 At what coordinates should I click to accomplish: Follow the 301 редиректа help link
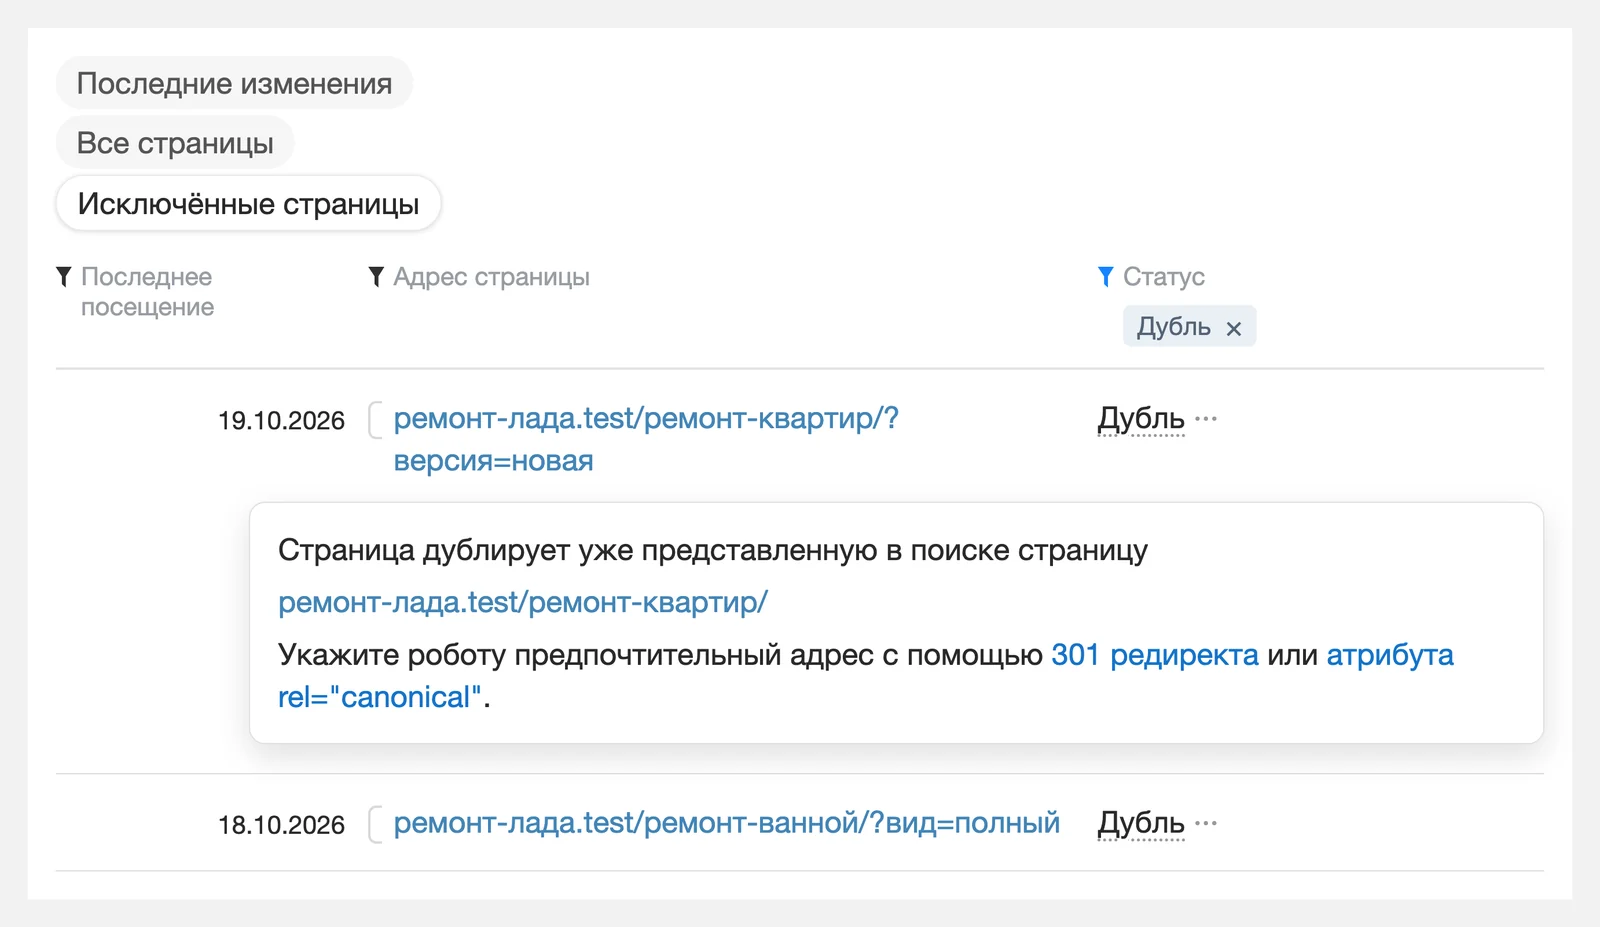[x=1155, y=655]
